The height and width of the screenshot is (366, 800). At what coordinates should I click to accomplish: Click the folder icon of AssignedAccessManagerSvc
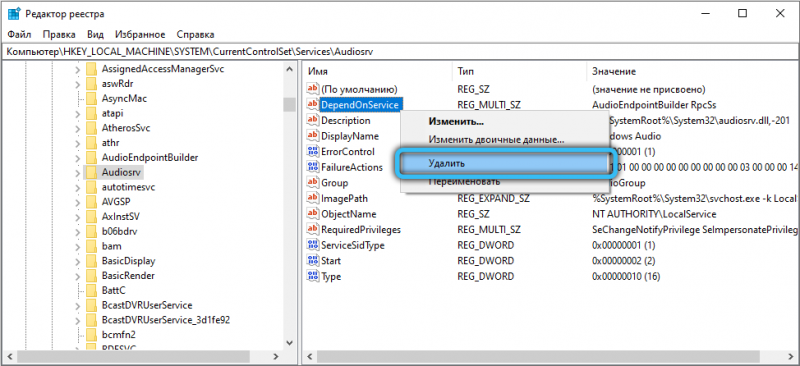coord(91,68)
